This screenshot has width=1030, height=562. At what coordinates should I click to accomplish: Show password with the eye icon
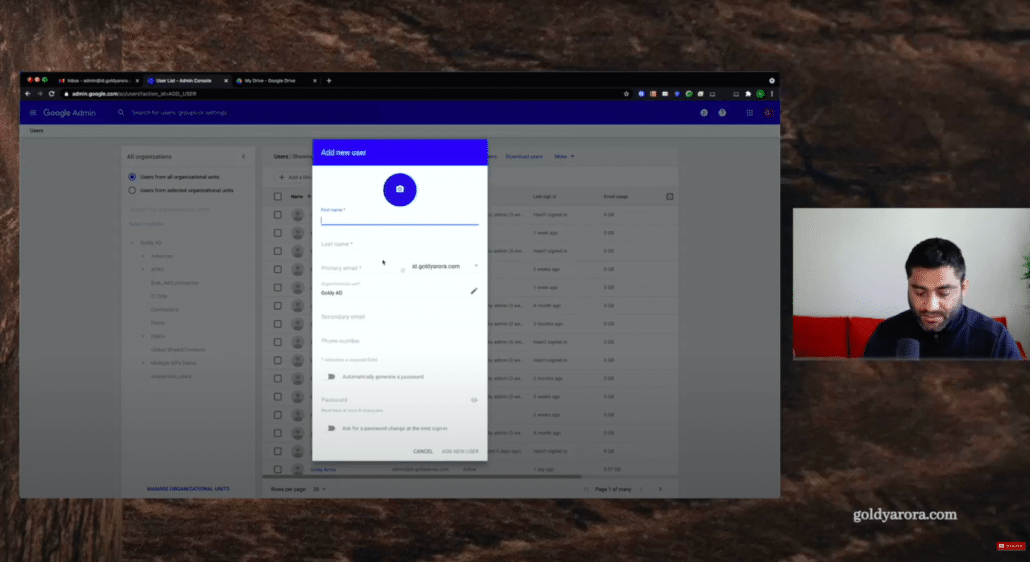tap(474, 400)
